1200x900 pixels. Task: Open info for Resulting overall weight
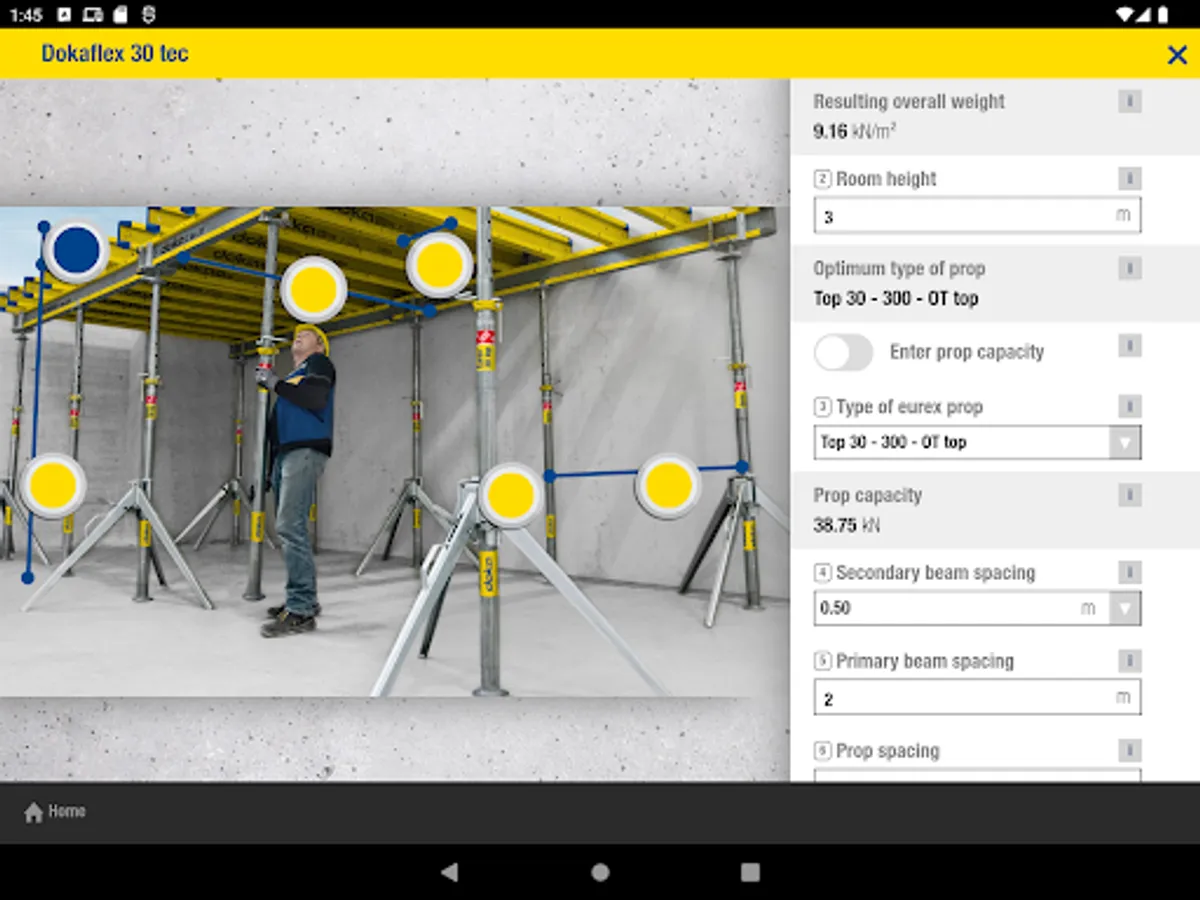[x=1129, y=101]
